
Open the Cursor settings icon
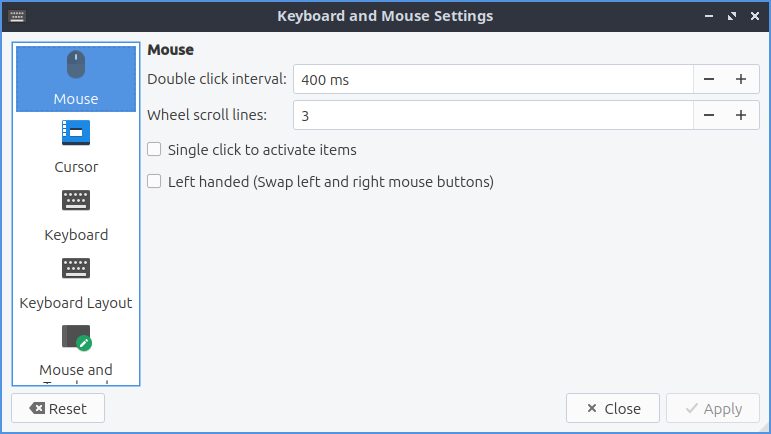[76, 132]
